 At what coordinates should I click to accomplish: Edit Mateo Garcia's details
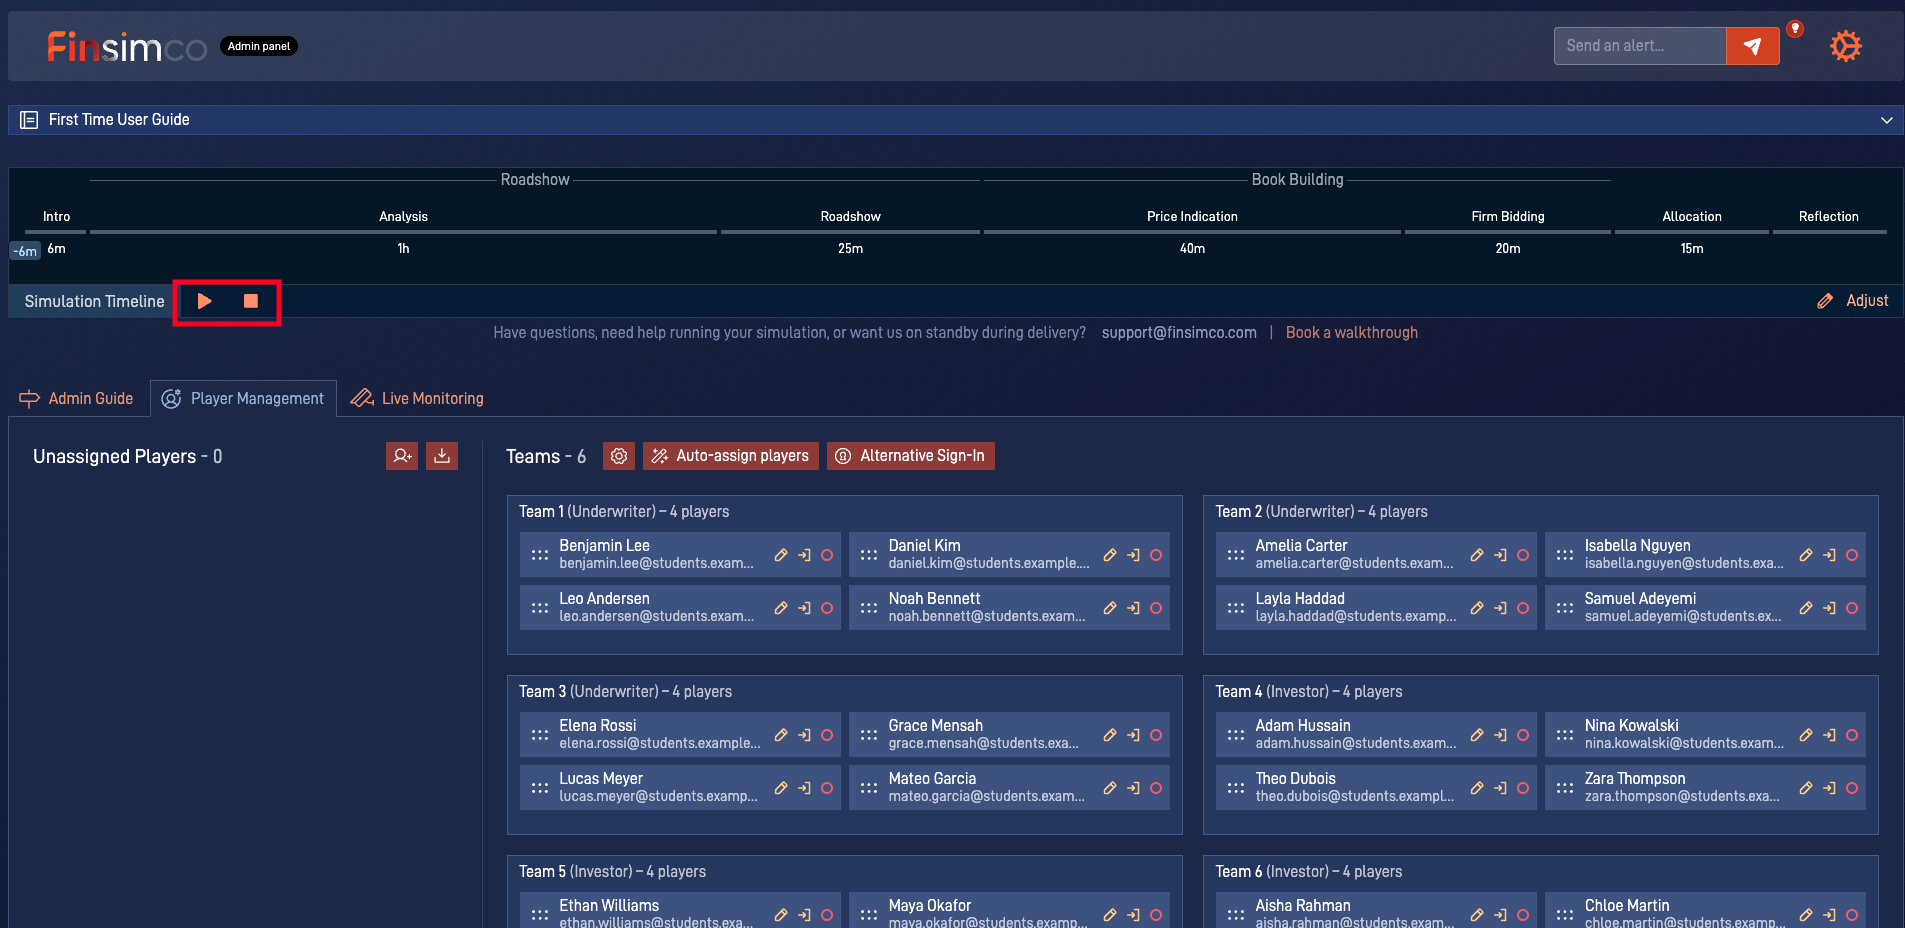click(1110, 788)
